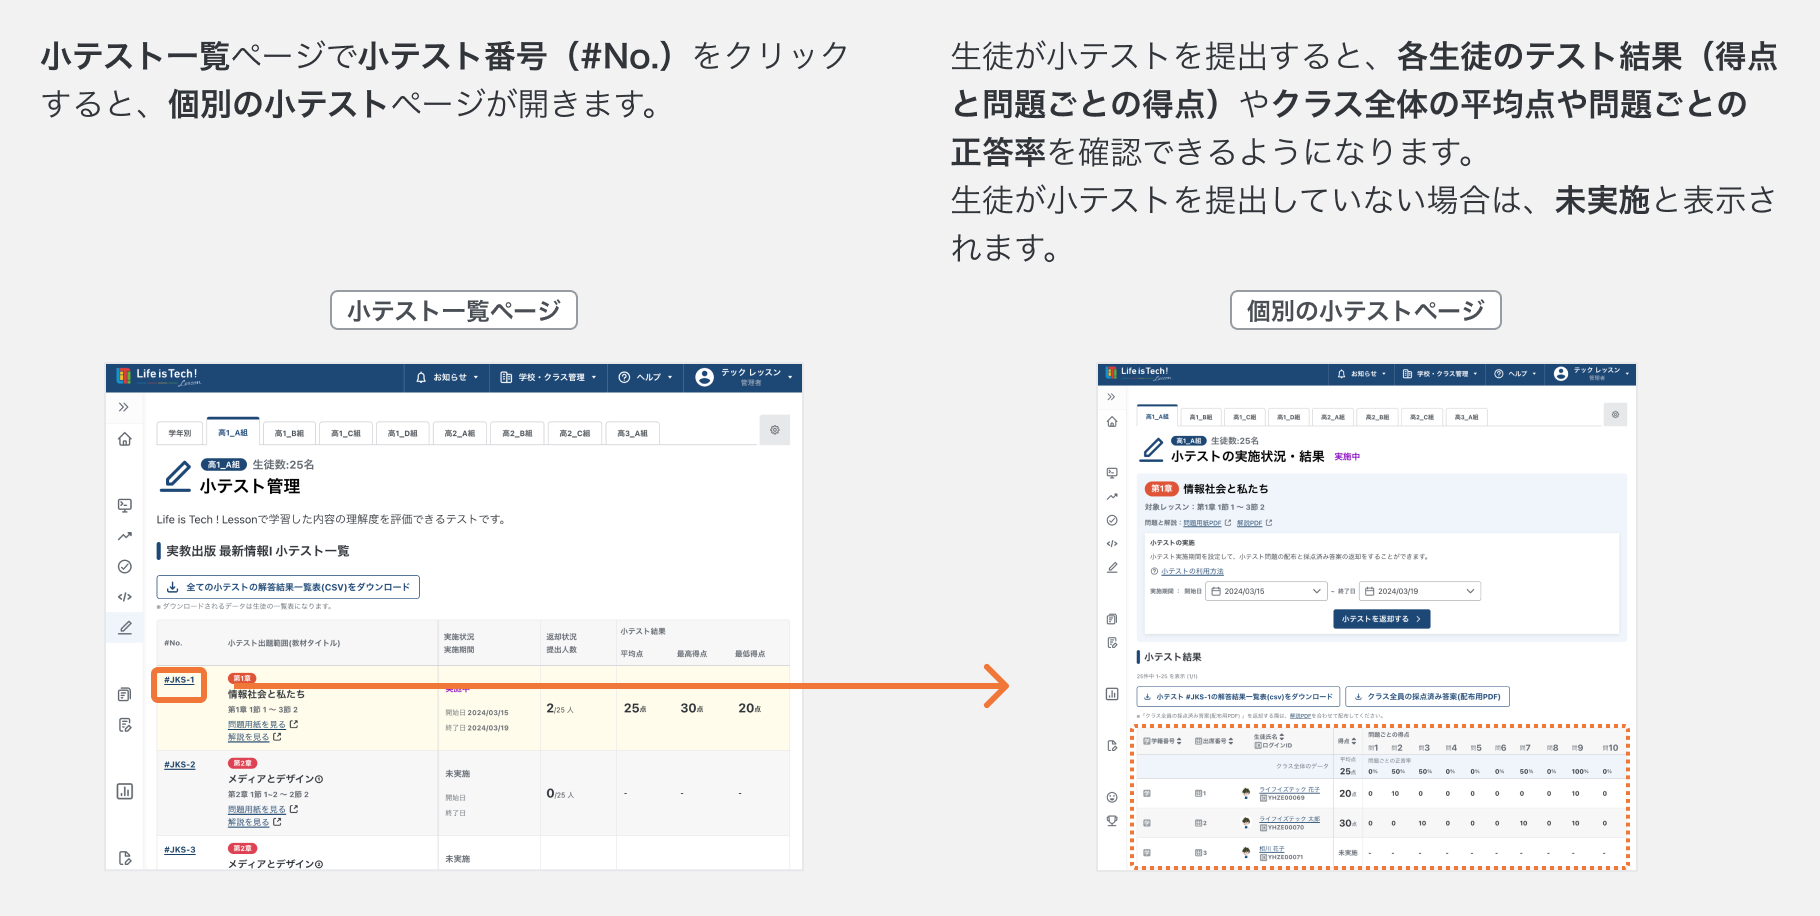Open settings gear on individual quiz page
Image resolution: width=1820 pixels, height=916 pixels.
point(1615,414)
